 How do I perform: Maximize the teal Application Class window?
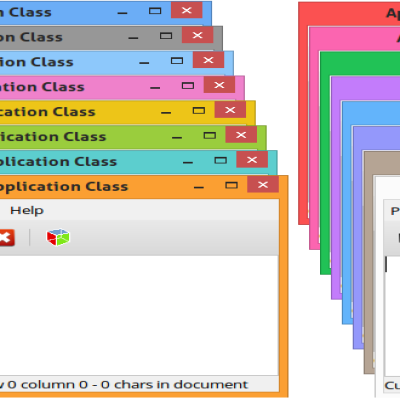pos(220,160)
